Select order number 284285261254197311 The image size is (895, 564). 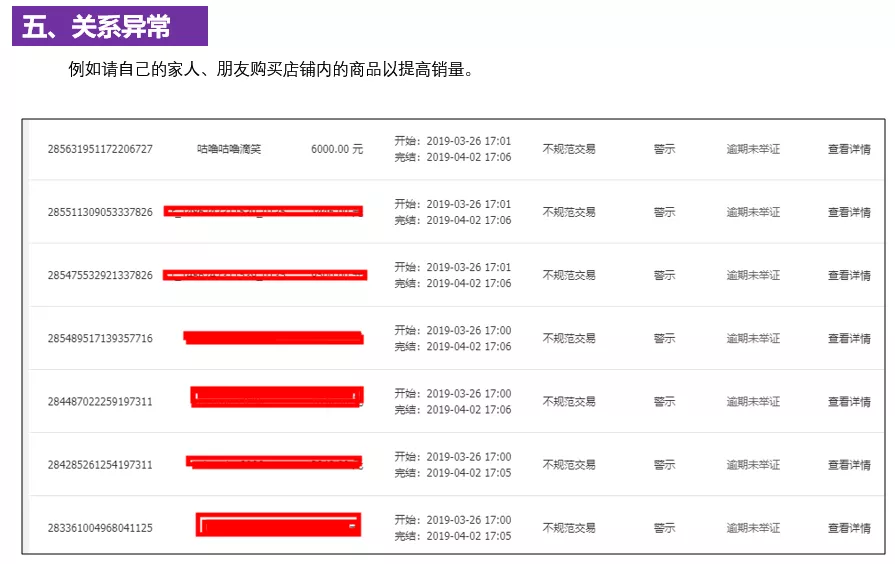[x=100, y=465]
